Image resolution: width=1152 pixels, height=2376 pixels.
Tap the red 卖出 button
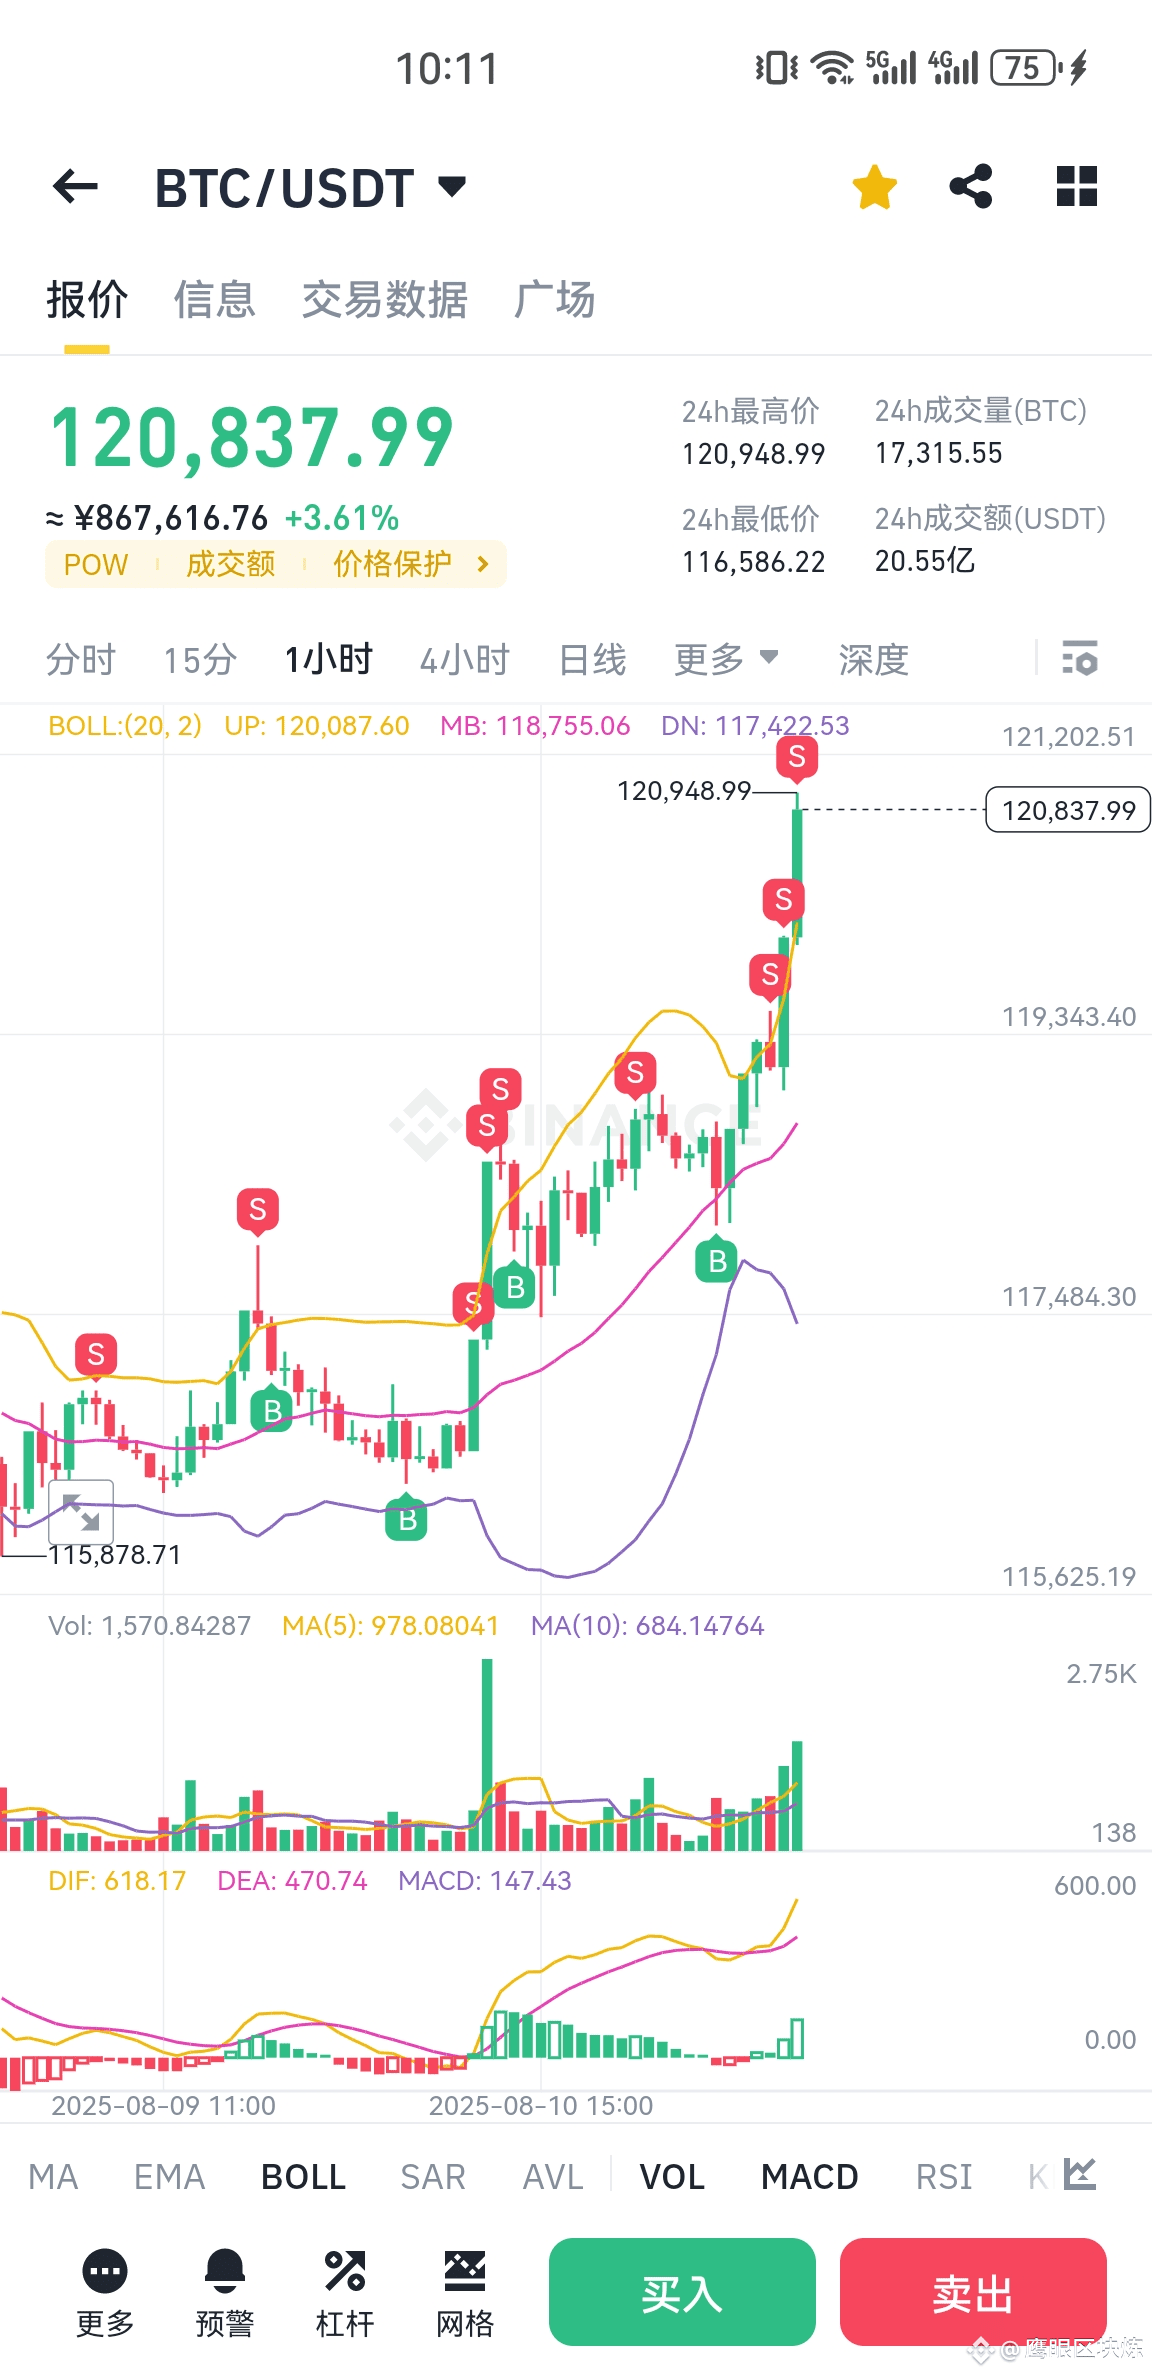click(973, 2292)
